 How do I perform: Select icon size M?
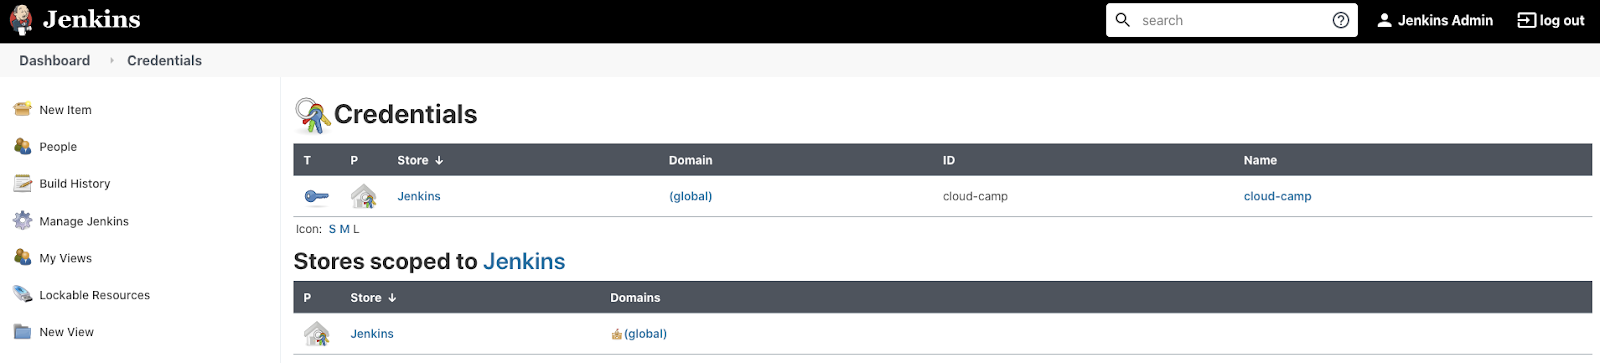(345, 229)
